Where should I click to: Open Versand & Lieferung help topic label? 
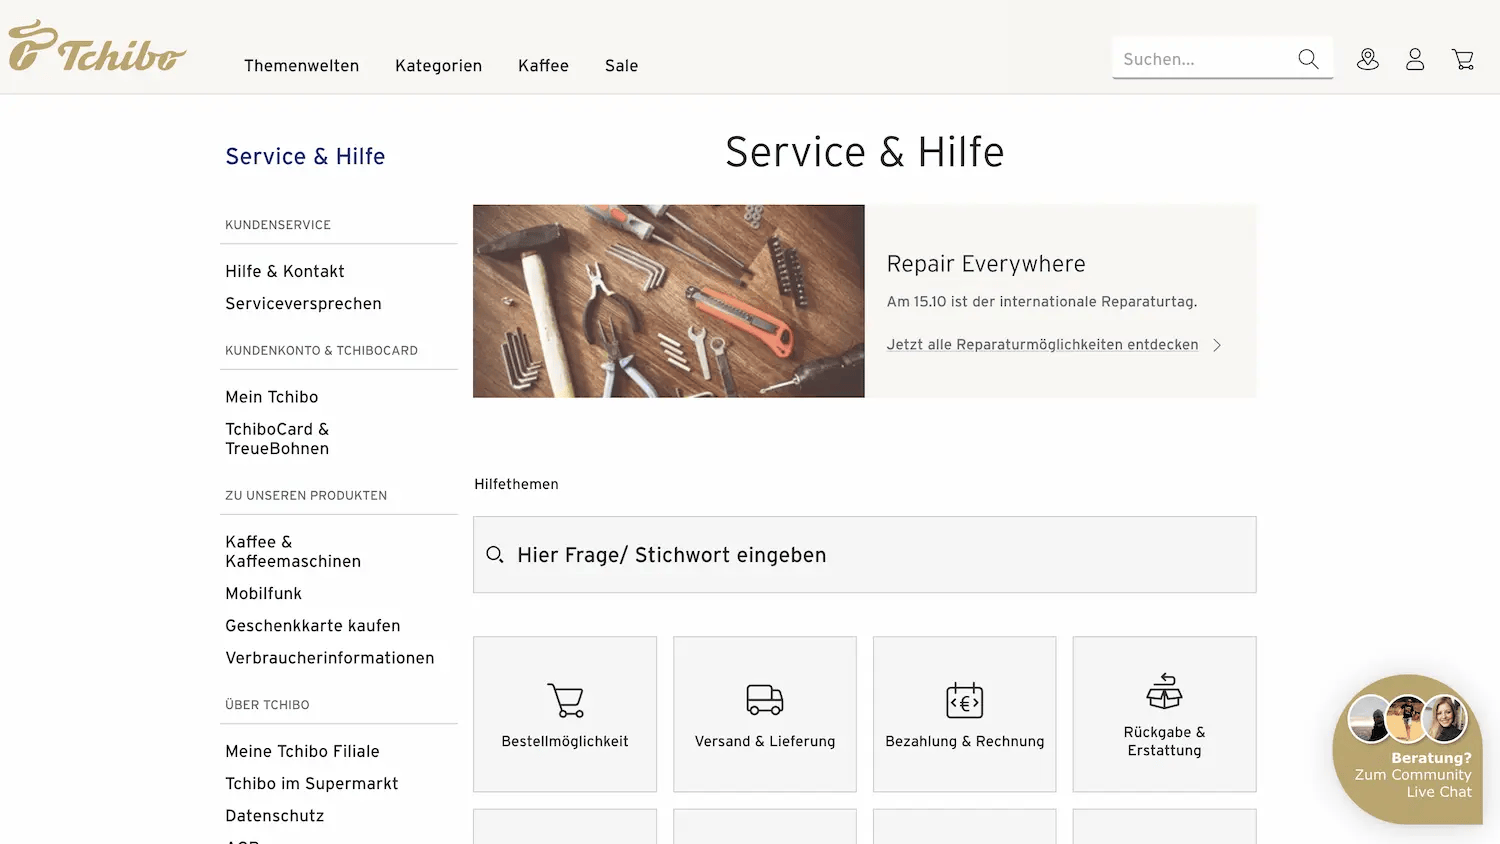point(765,741)
